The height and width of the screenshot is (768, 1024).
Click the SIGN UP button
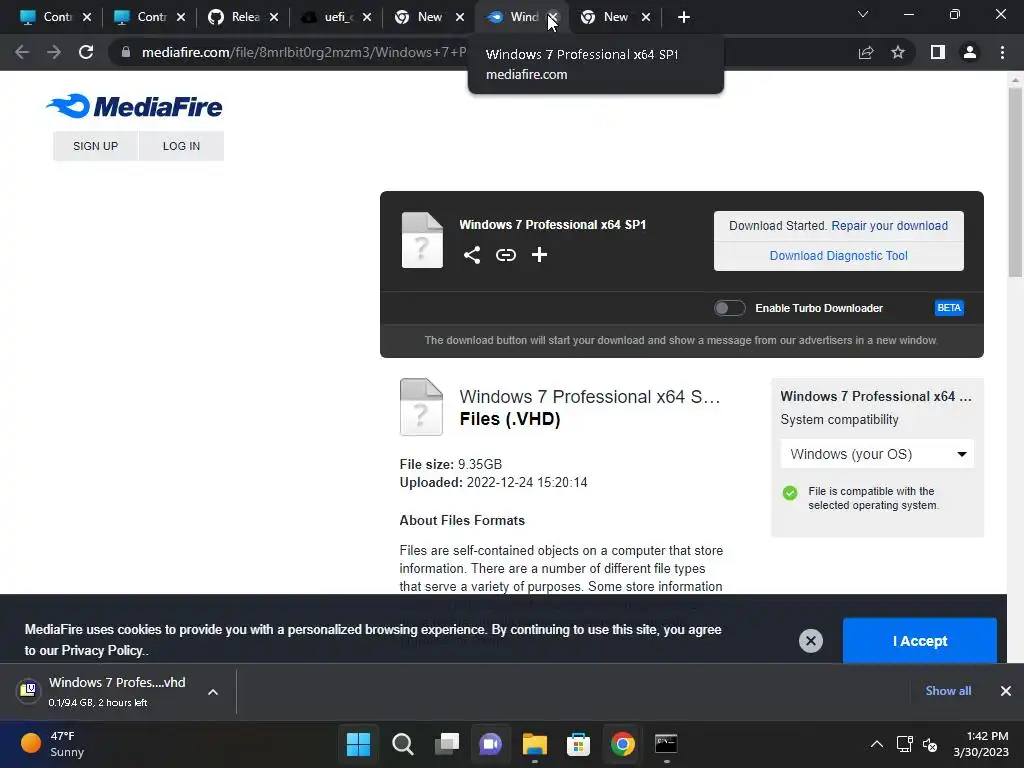point(95,146)
